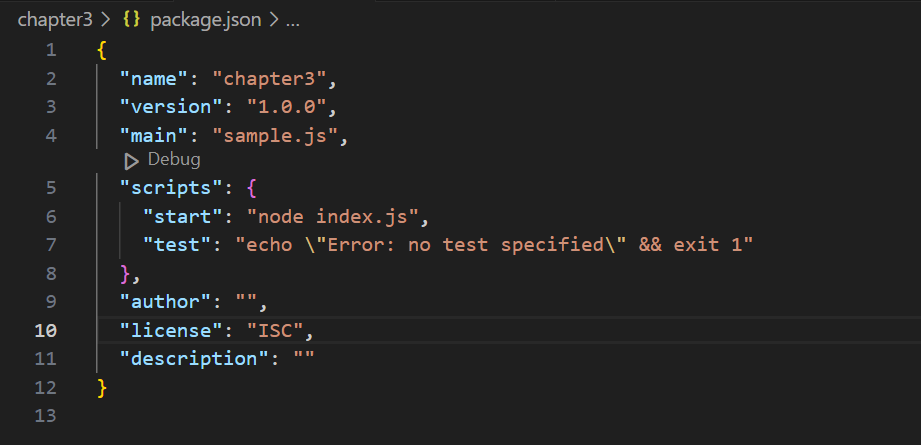Viewport: 921px width, 445px height.
Task: Click the "ISC" license value
Action: pyautogui.click(x=275, y=331)
